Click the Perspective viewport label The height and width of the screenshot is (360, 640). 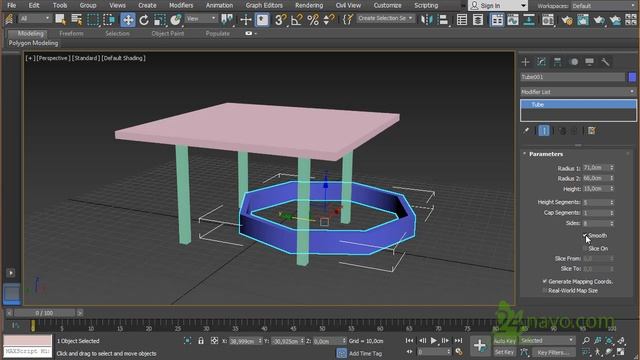coord(53,58)
